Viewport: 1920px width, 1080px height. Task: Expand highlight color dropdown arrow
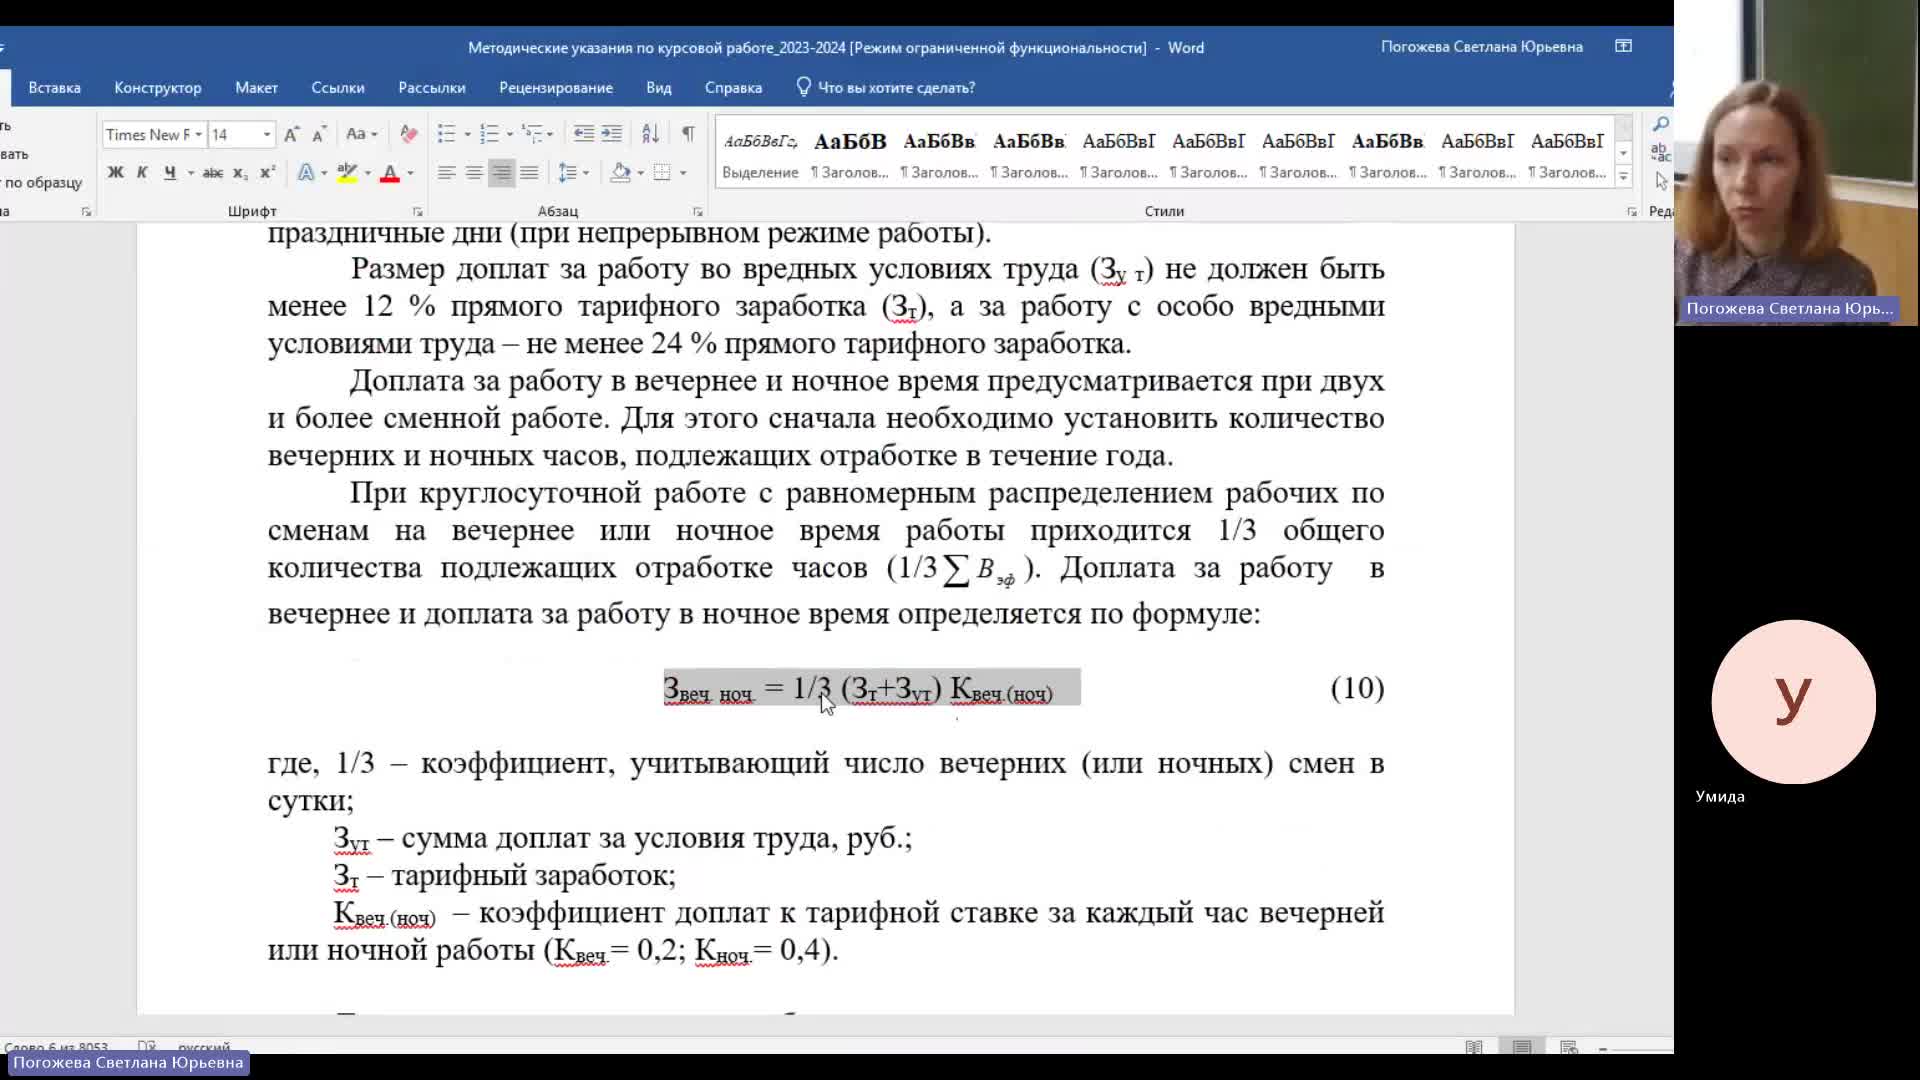[x=368, y=173]
